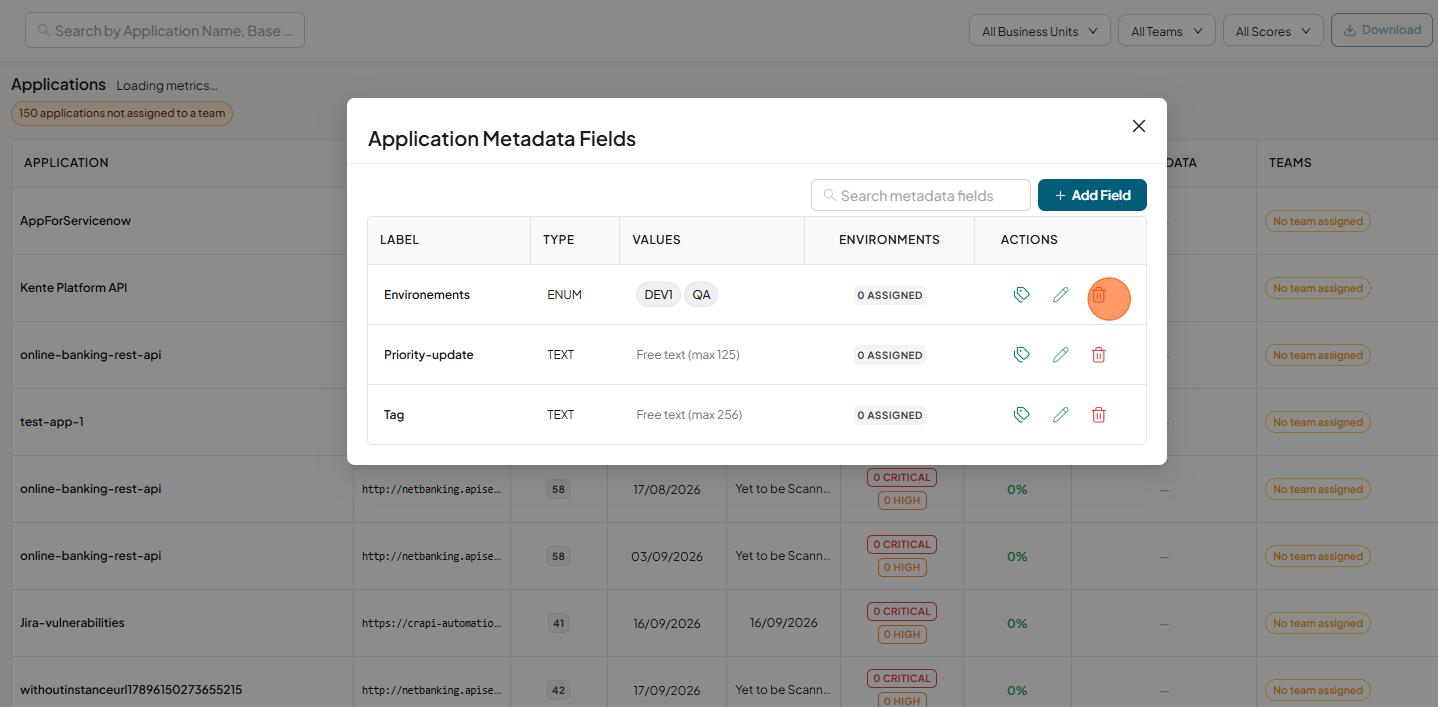Click 0 ASSIGNED badge in Priority-update row

click(890, 356)
